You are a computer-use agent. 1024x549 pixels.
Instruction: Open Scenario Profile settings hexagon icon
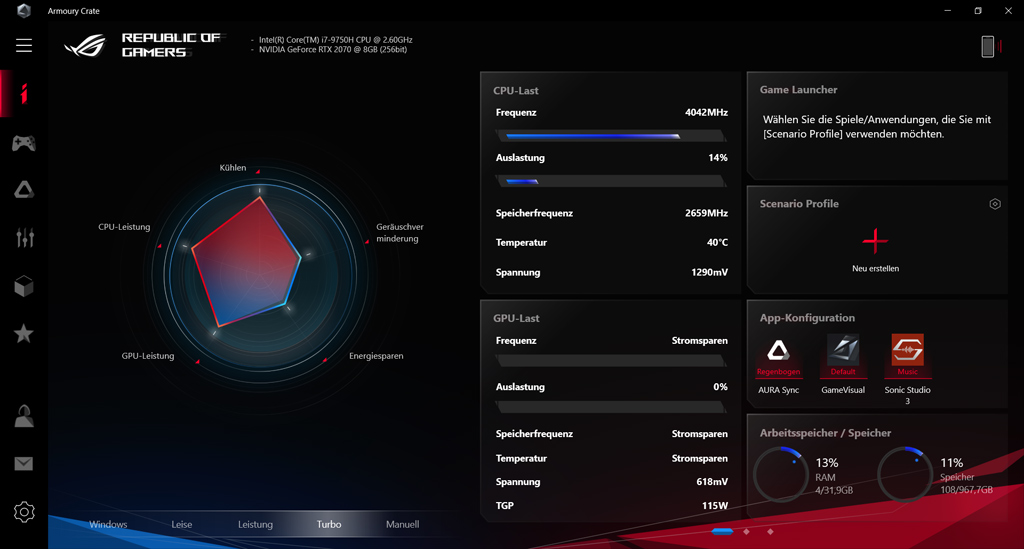pos(994,204)
